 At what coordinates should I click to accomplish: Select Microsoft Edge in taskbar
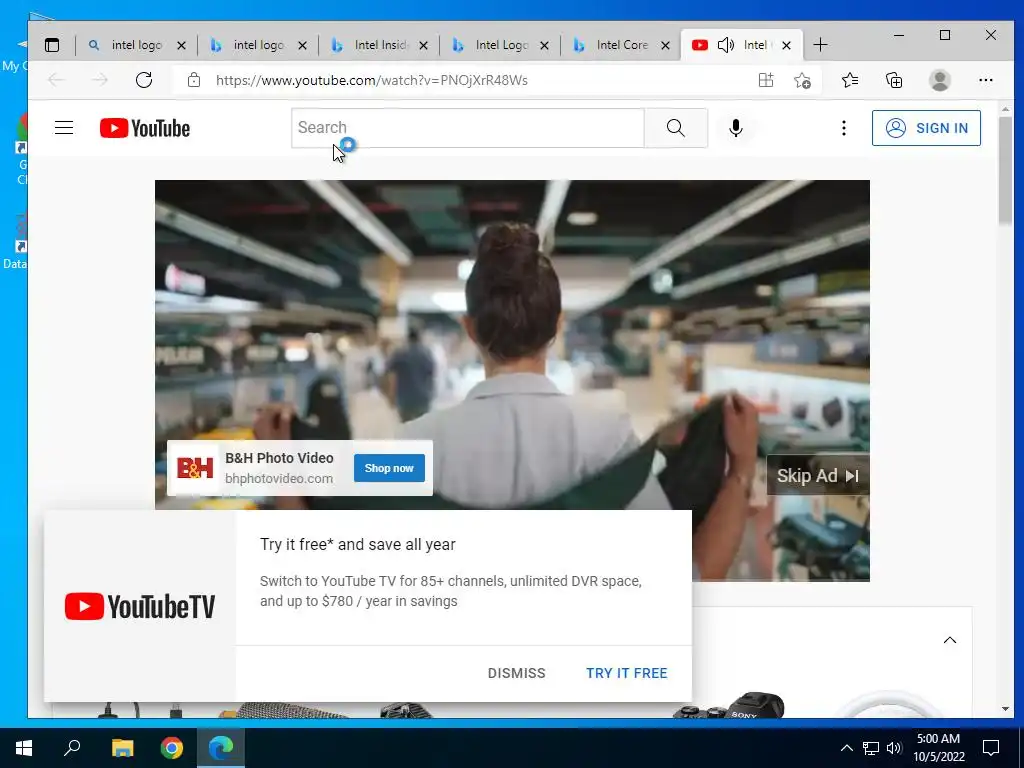click(221, 748)
